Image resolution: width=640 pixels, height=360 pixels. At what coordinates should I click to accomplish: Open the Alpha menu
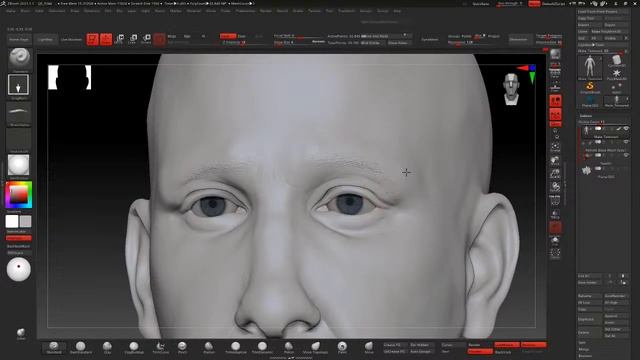(x=11, y=11)
